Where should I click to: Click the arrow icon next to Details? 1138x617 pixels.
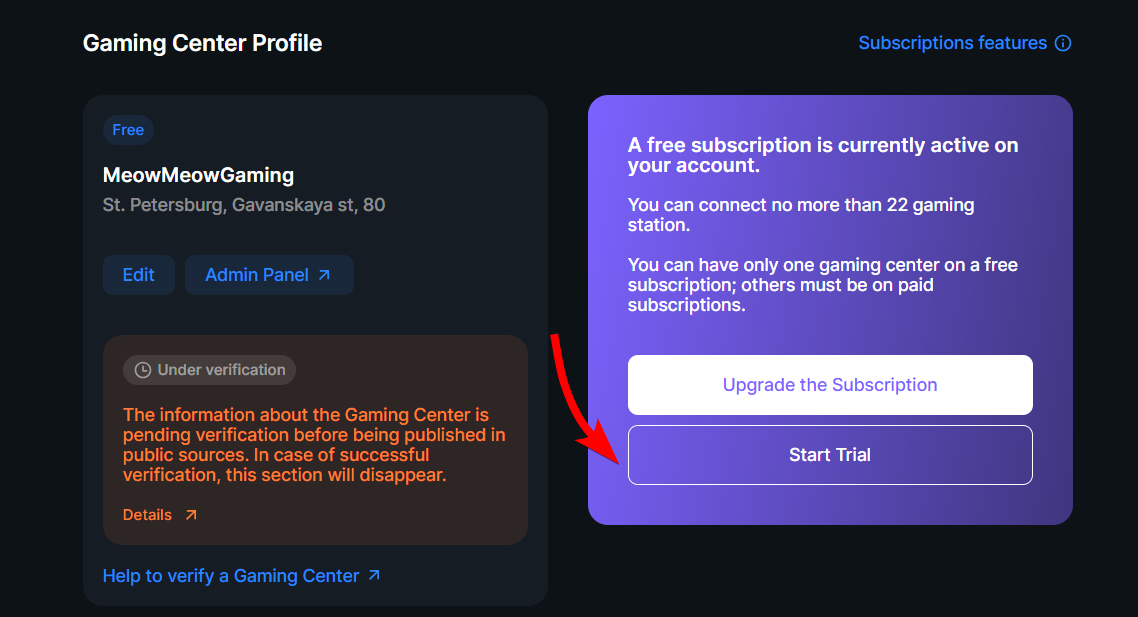(191, 515)
